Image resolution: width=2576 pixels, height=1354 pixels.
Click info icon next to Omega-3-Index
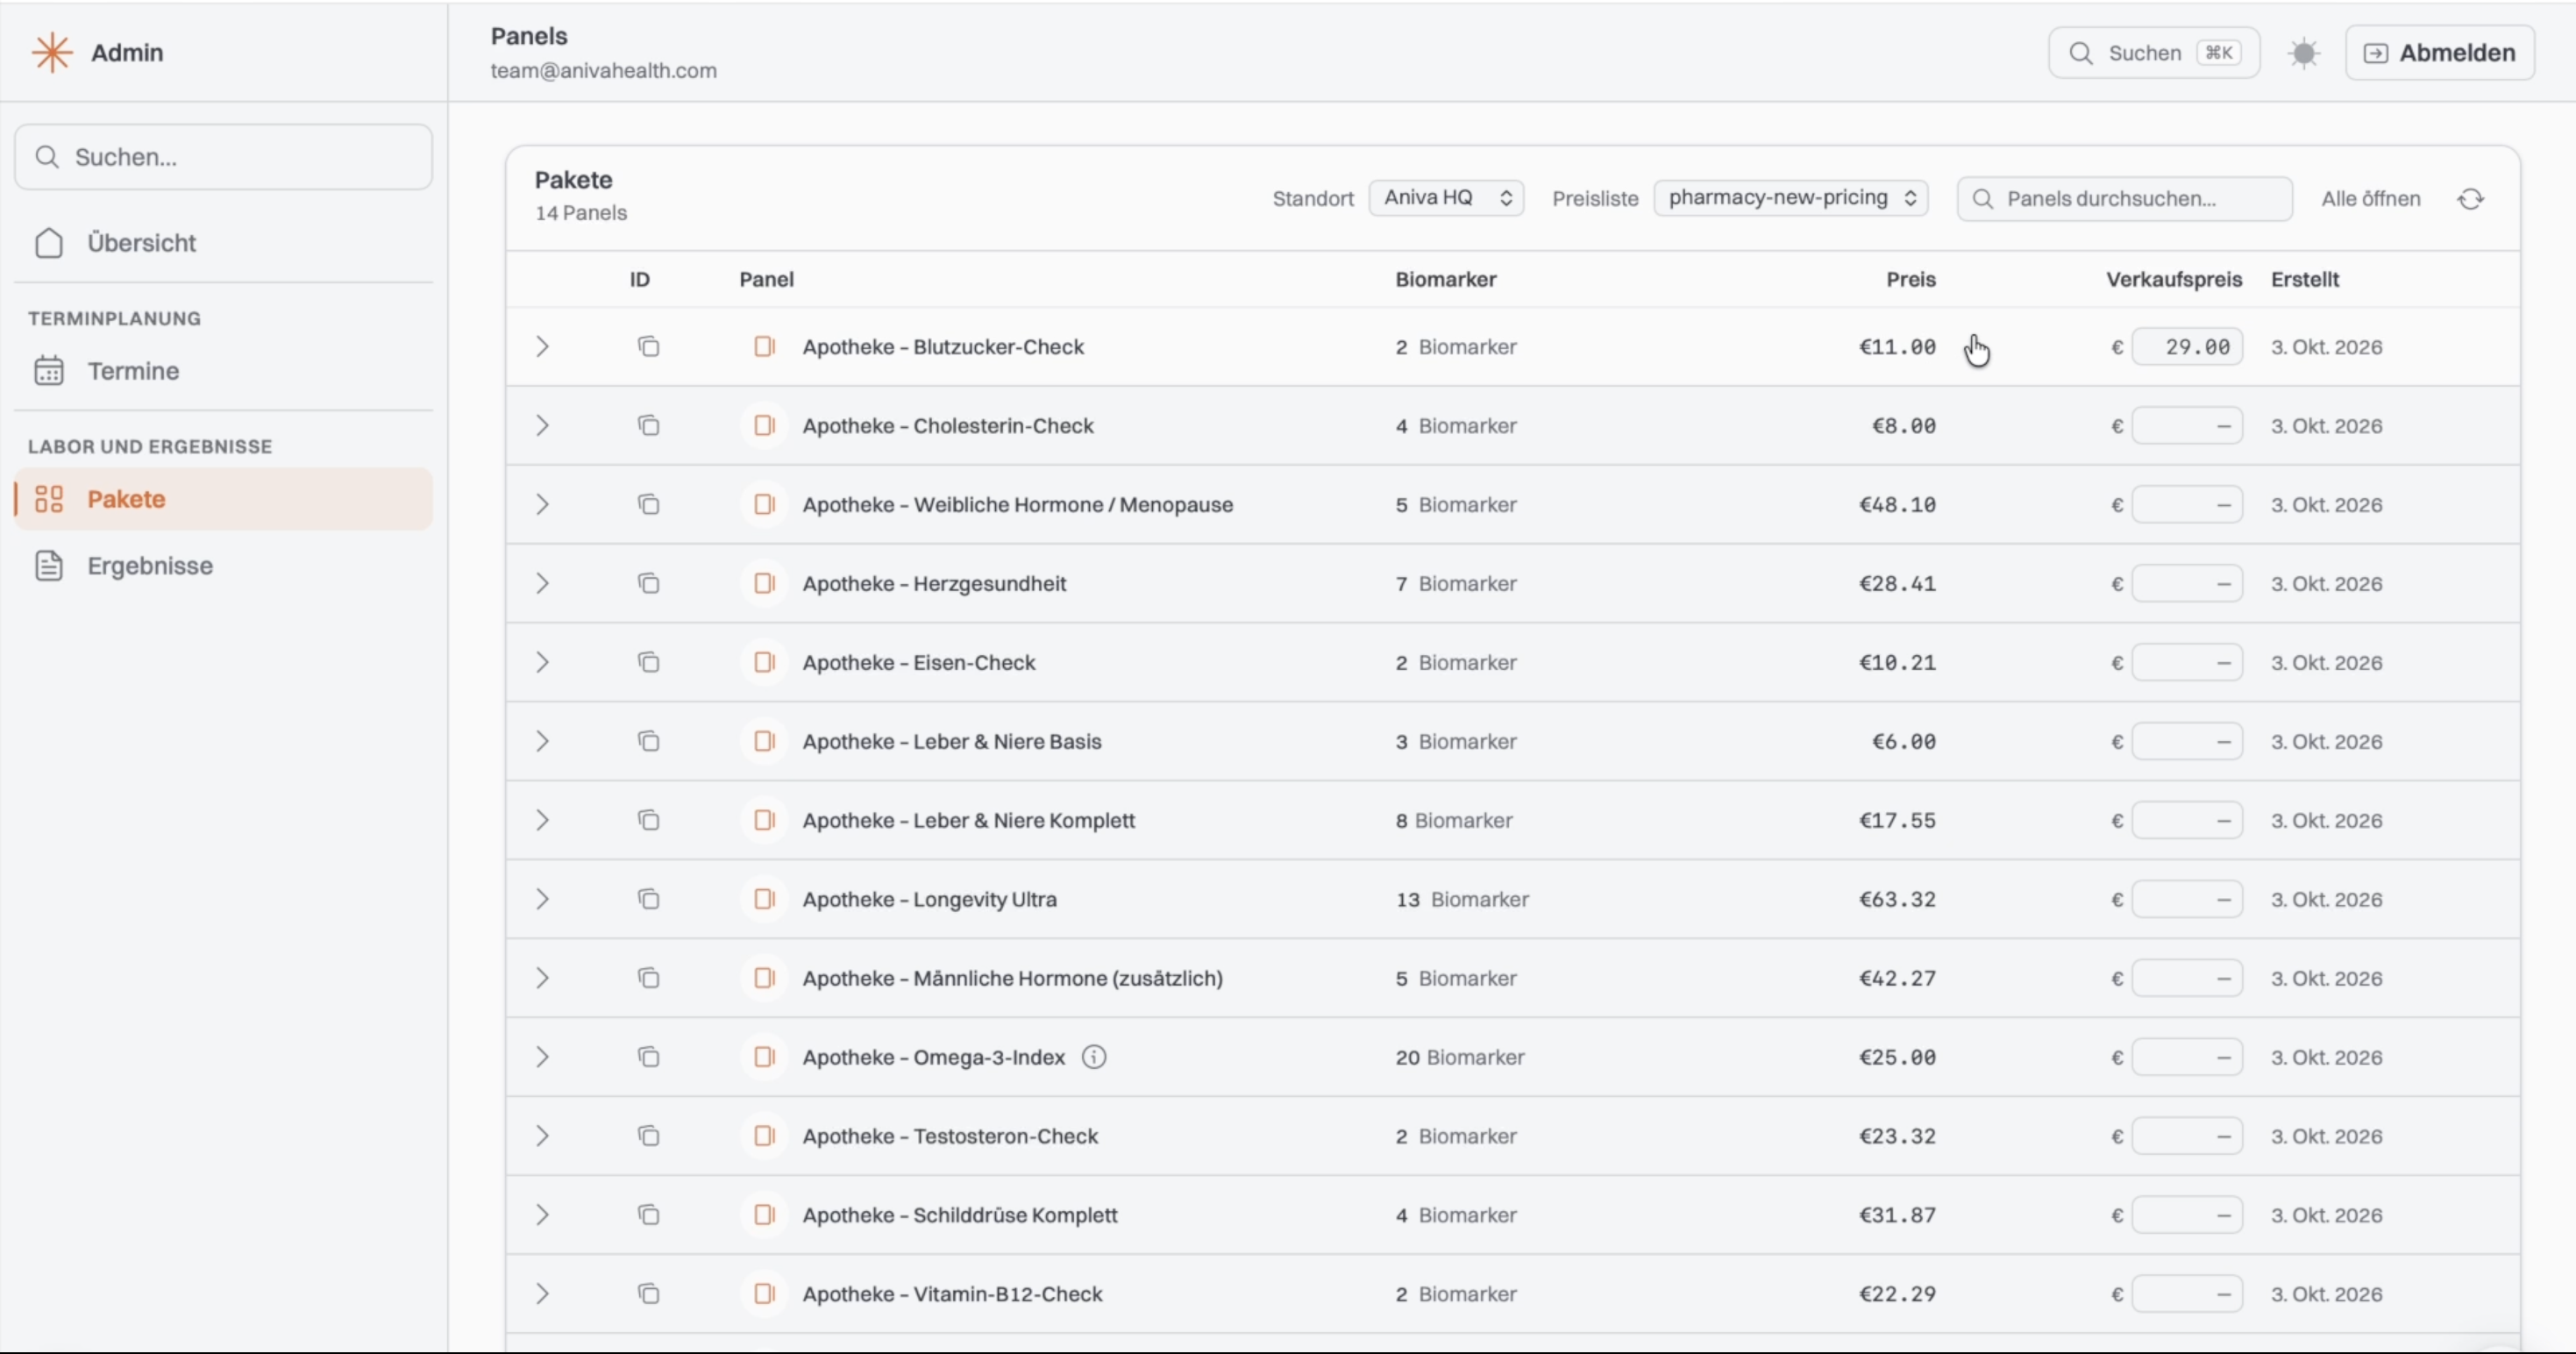pyautogui.click(x=1094, y=1058)
